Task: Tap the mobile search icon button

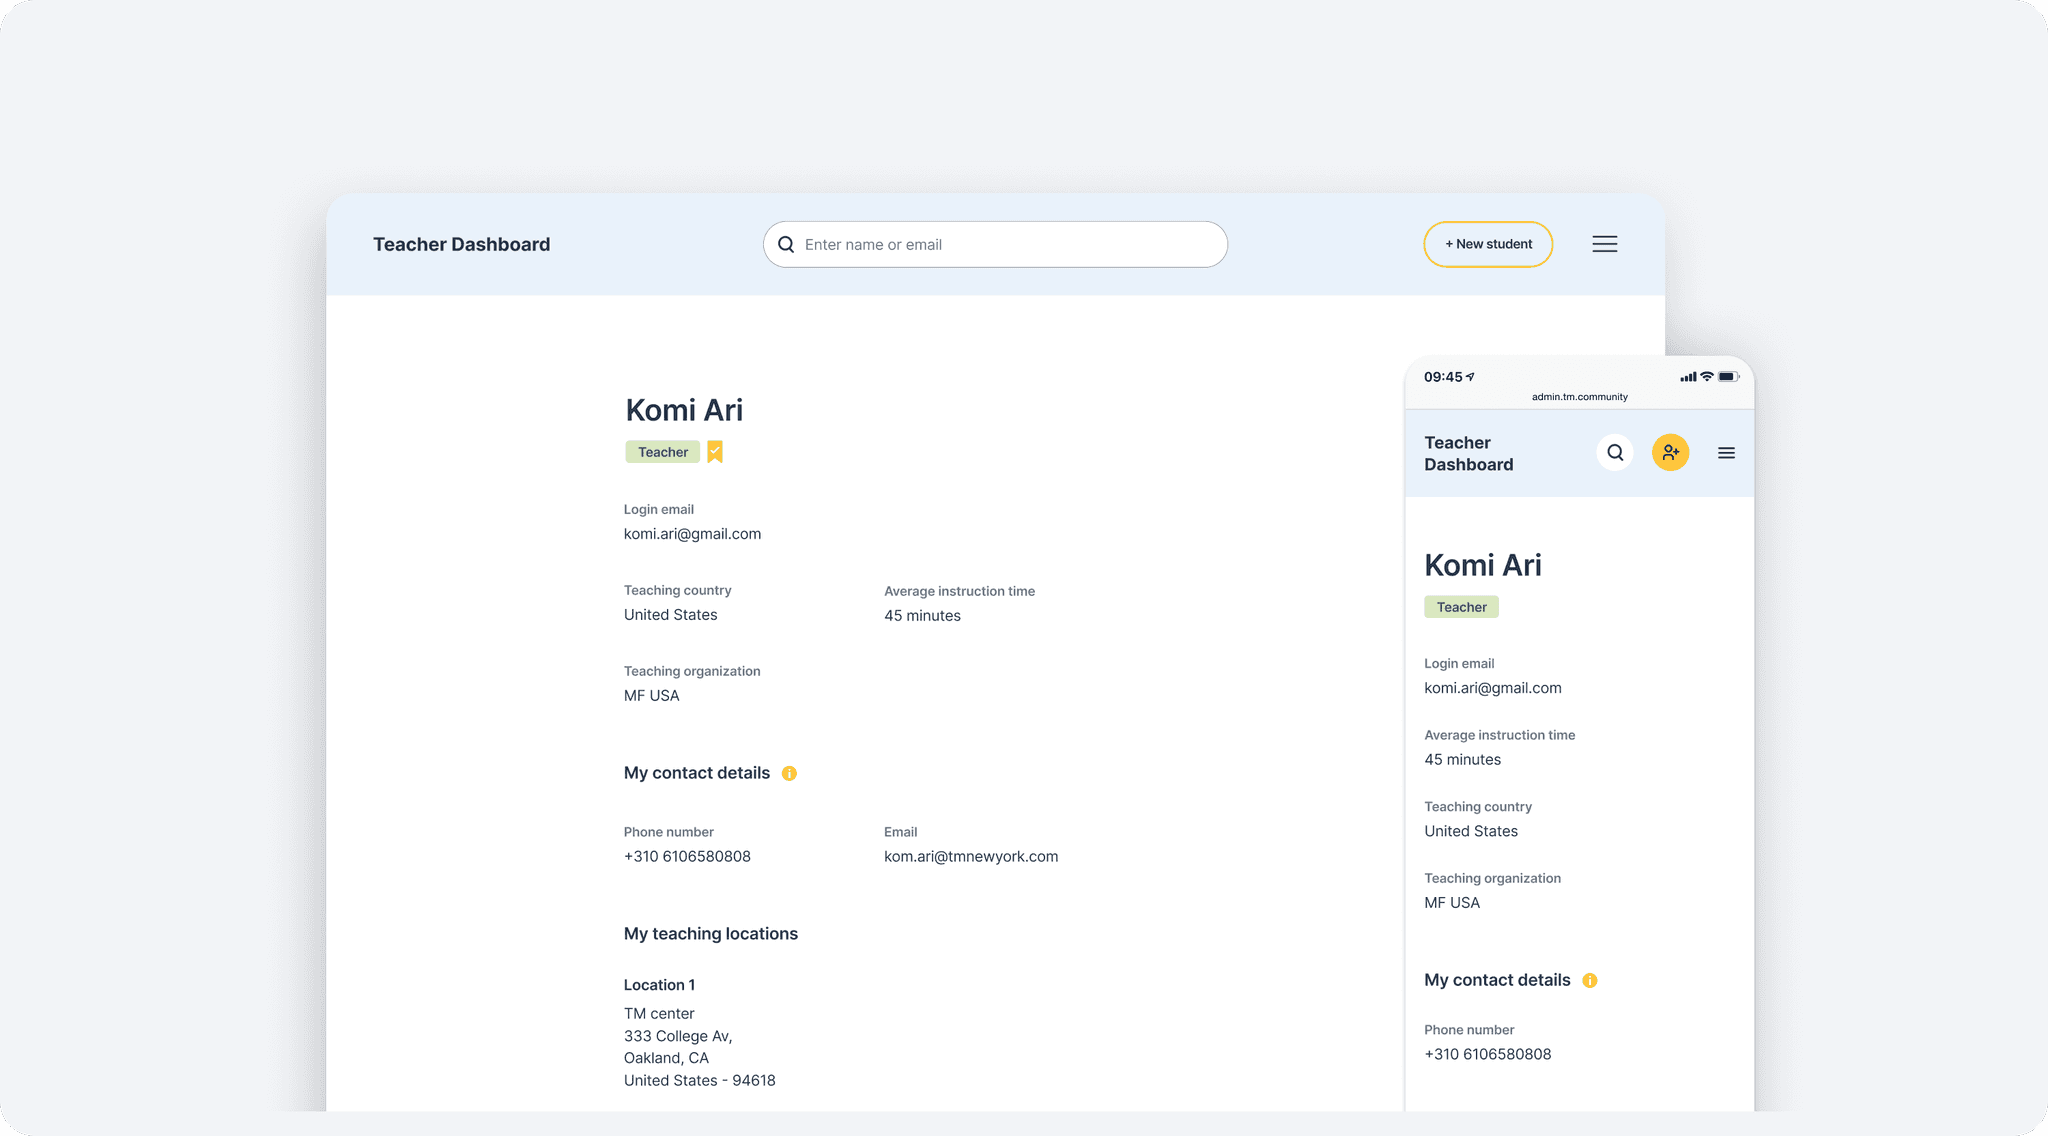Action: pyautogui.click(x=1615, y=453)
